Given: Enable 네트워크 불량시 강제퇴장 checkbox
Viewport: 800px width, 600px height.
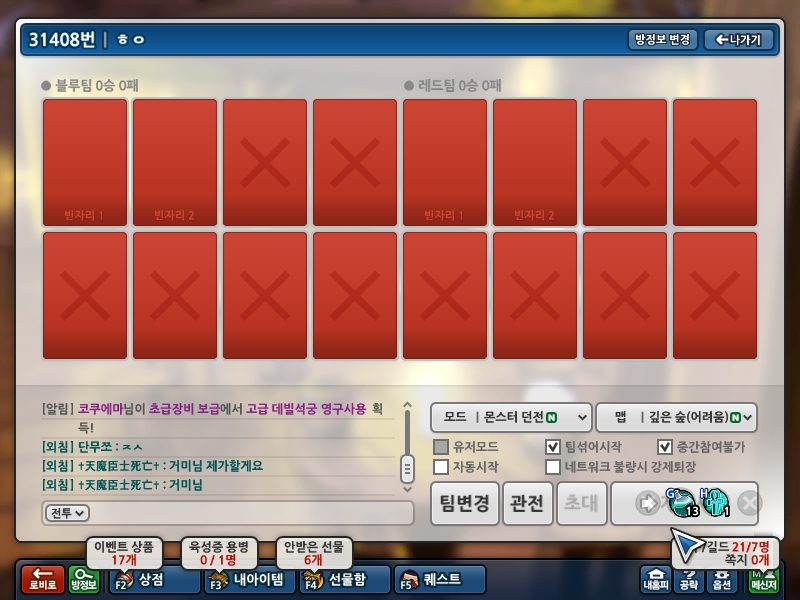Looking at the screenshot, I should [x=553, y=466].
